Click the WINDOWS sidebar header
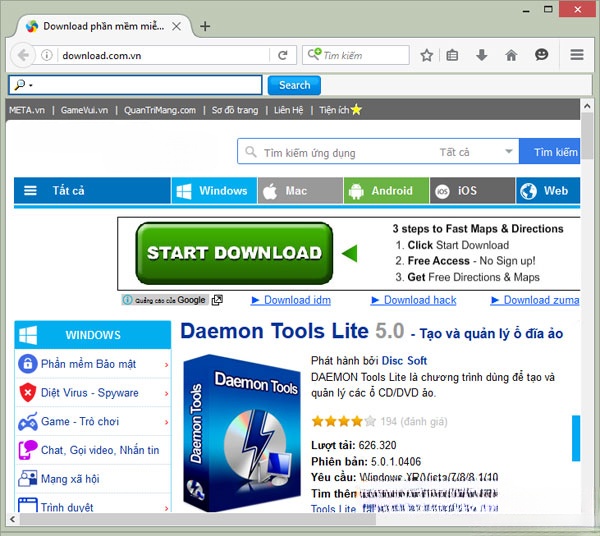The width and height of the screenshot is (600, 536). (x=93, y=335)
